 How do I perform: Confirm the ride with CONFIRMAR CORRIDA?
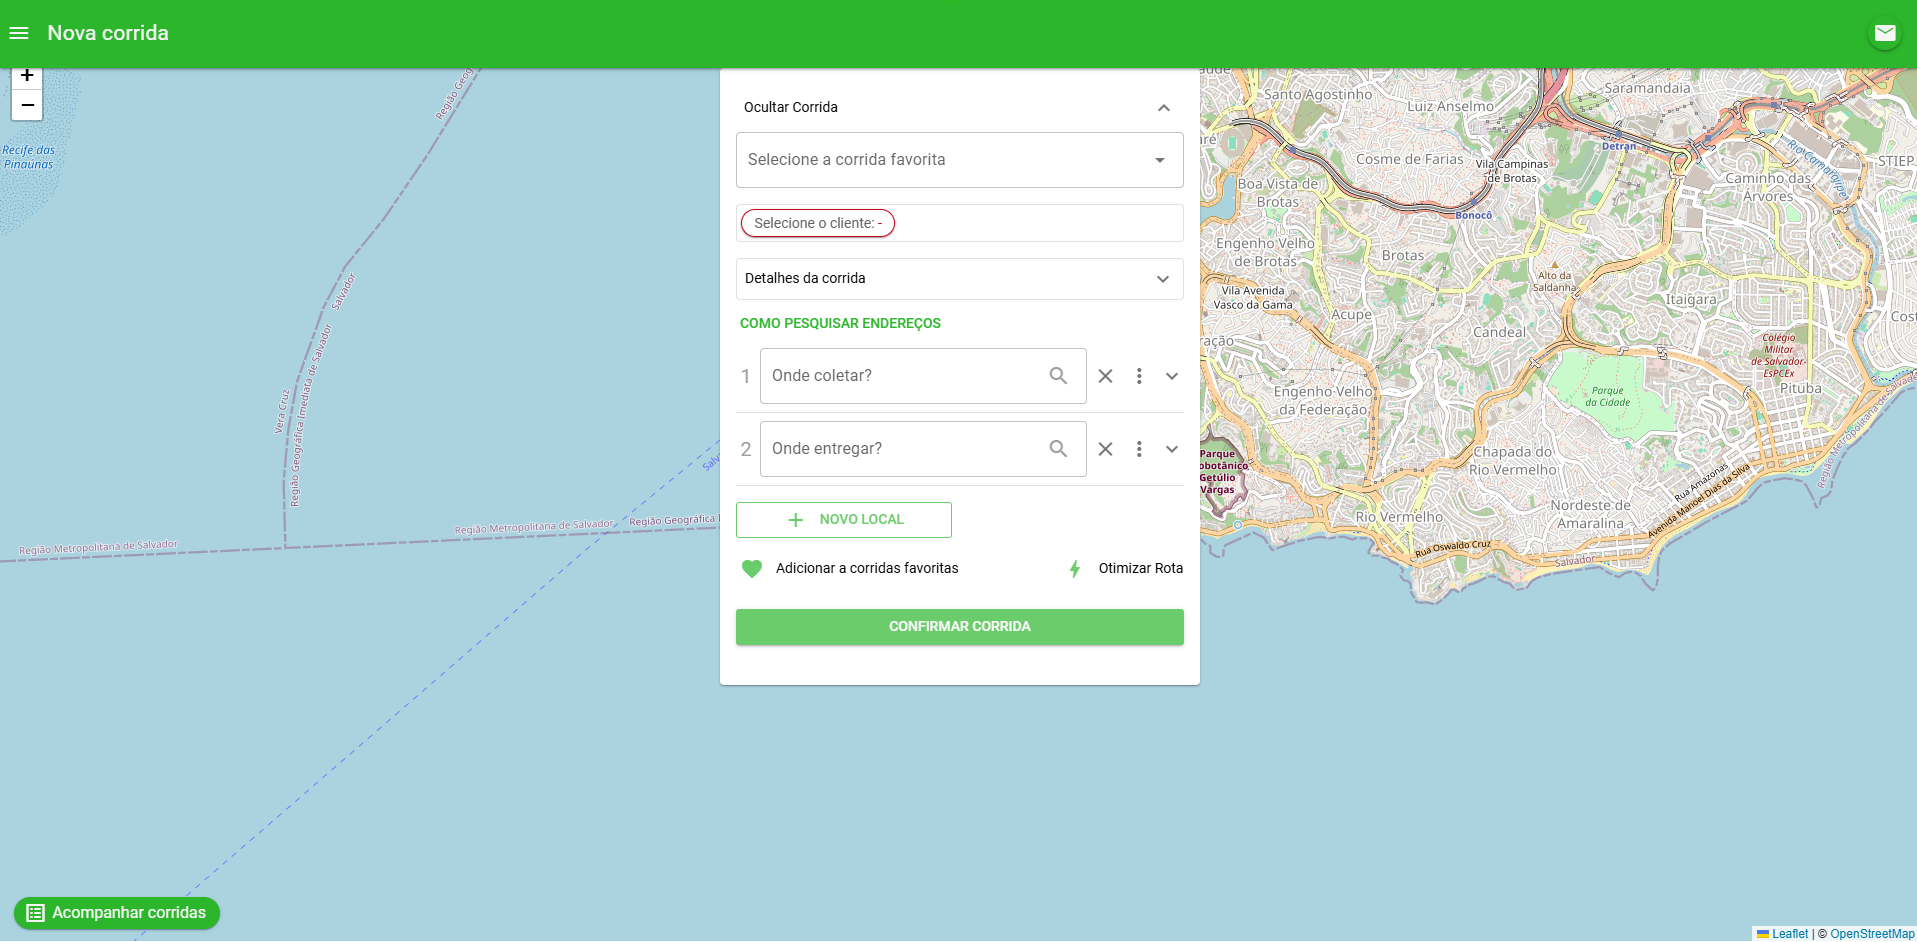pyautogui.click(x=960, y=627)
